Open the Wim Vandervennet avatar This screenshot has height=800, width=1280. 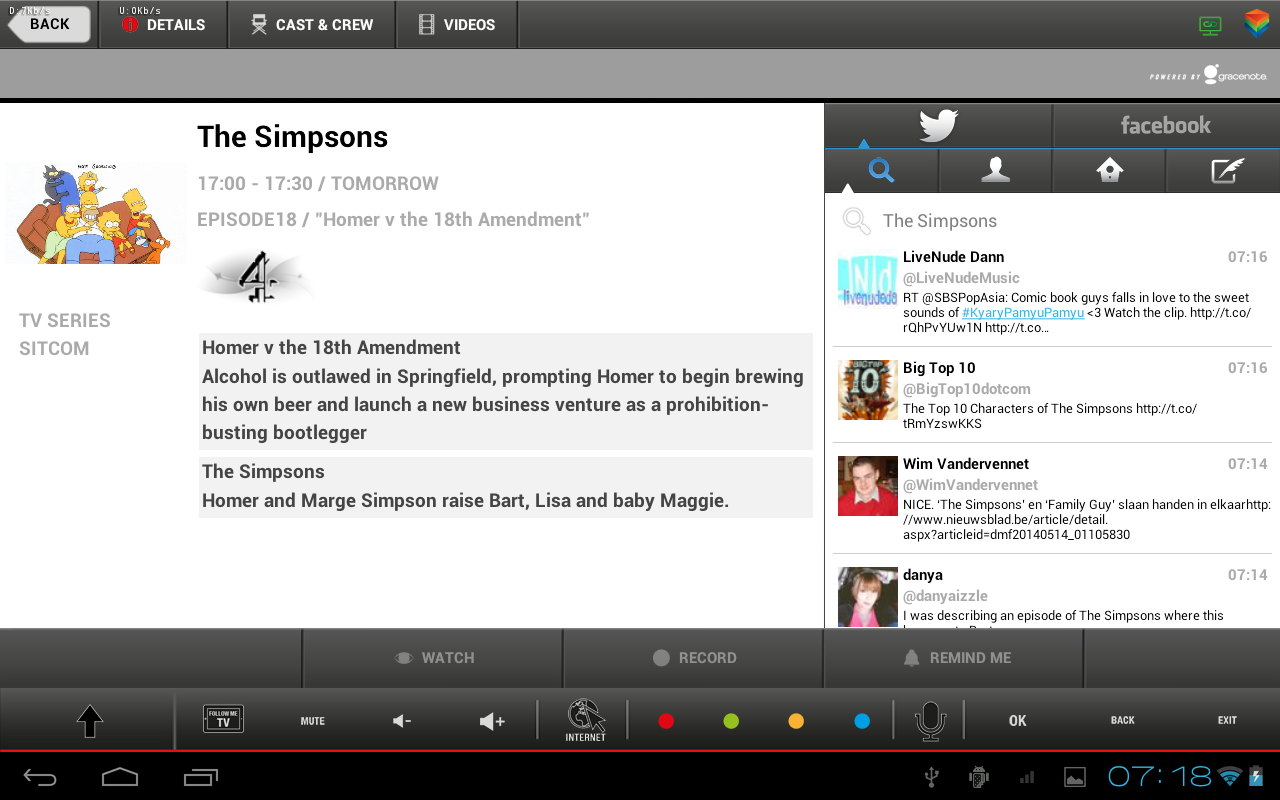pos(867,486)
